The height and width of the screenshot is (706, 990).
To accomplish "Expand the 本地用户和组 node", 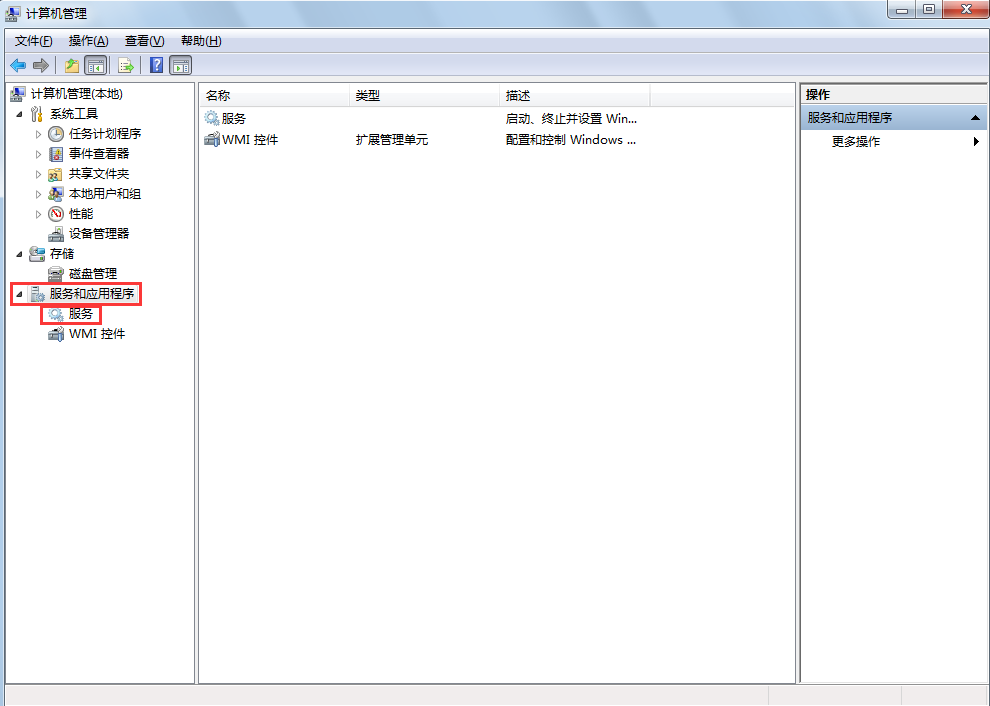I will pos(38,193).
